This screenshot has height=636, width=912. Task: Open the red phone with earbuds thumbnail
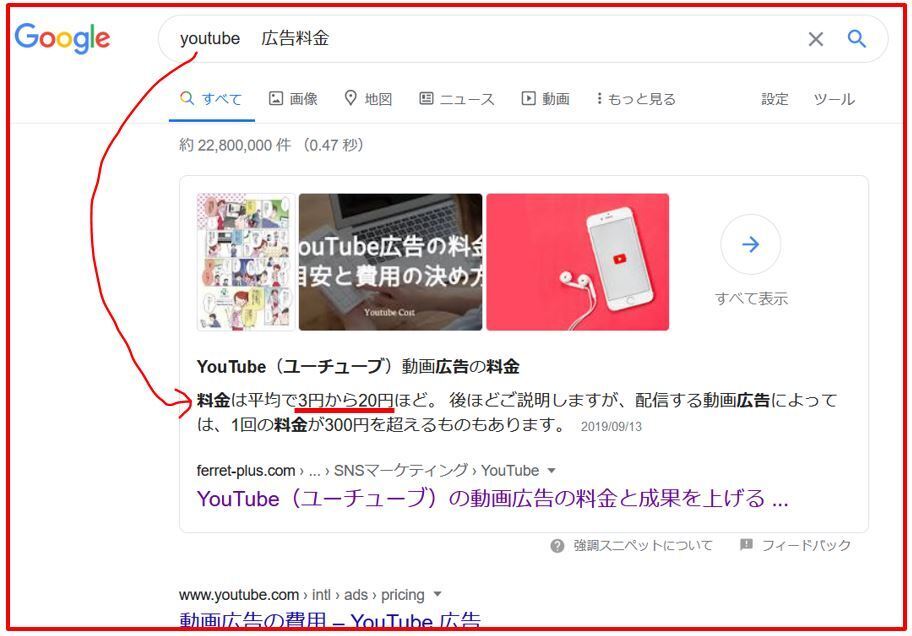click(x=578, y=262)
